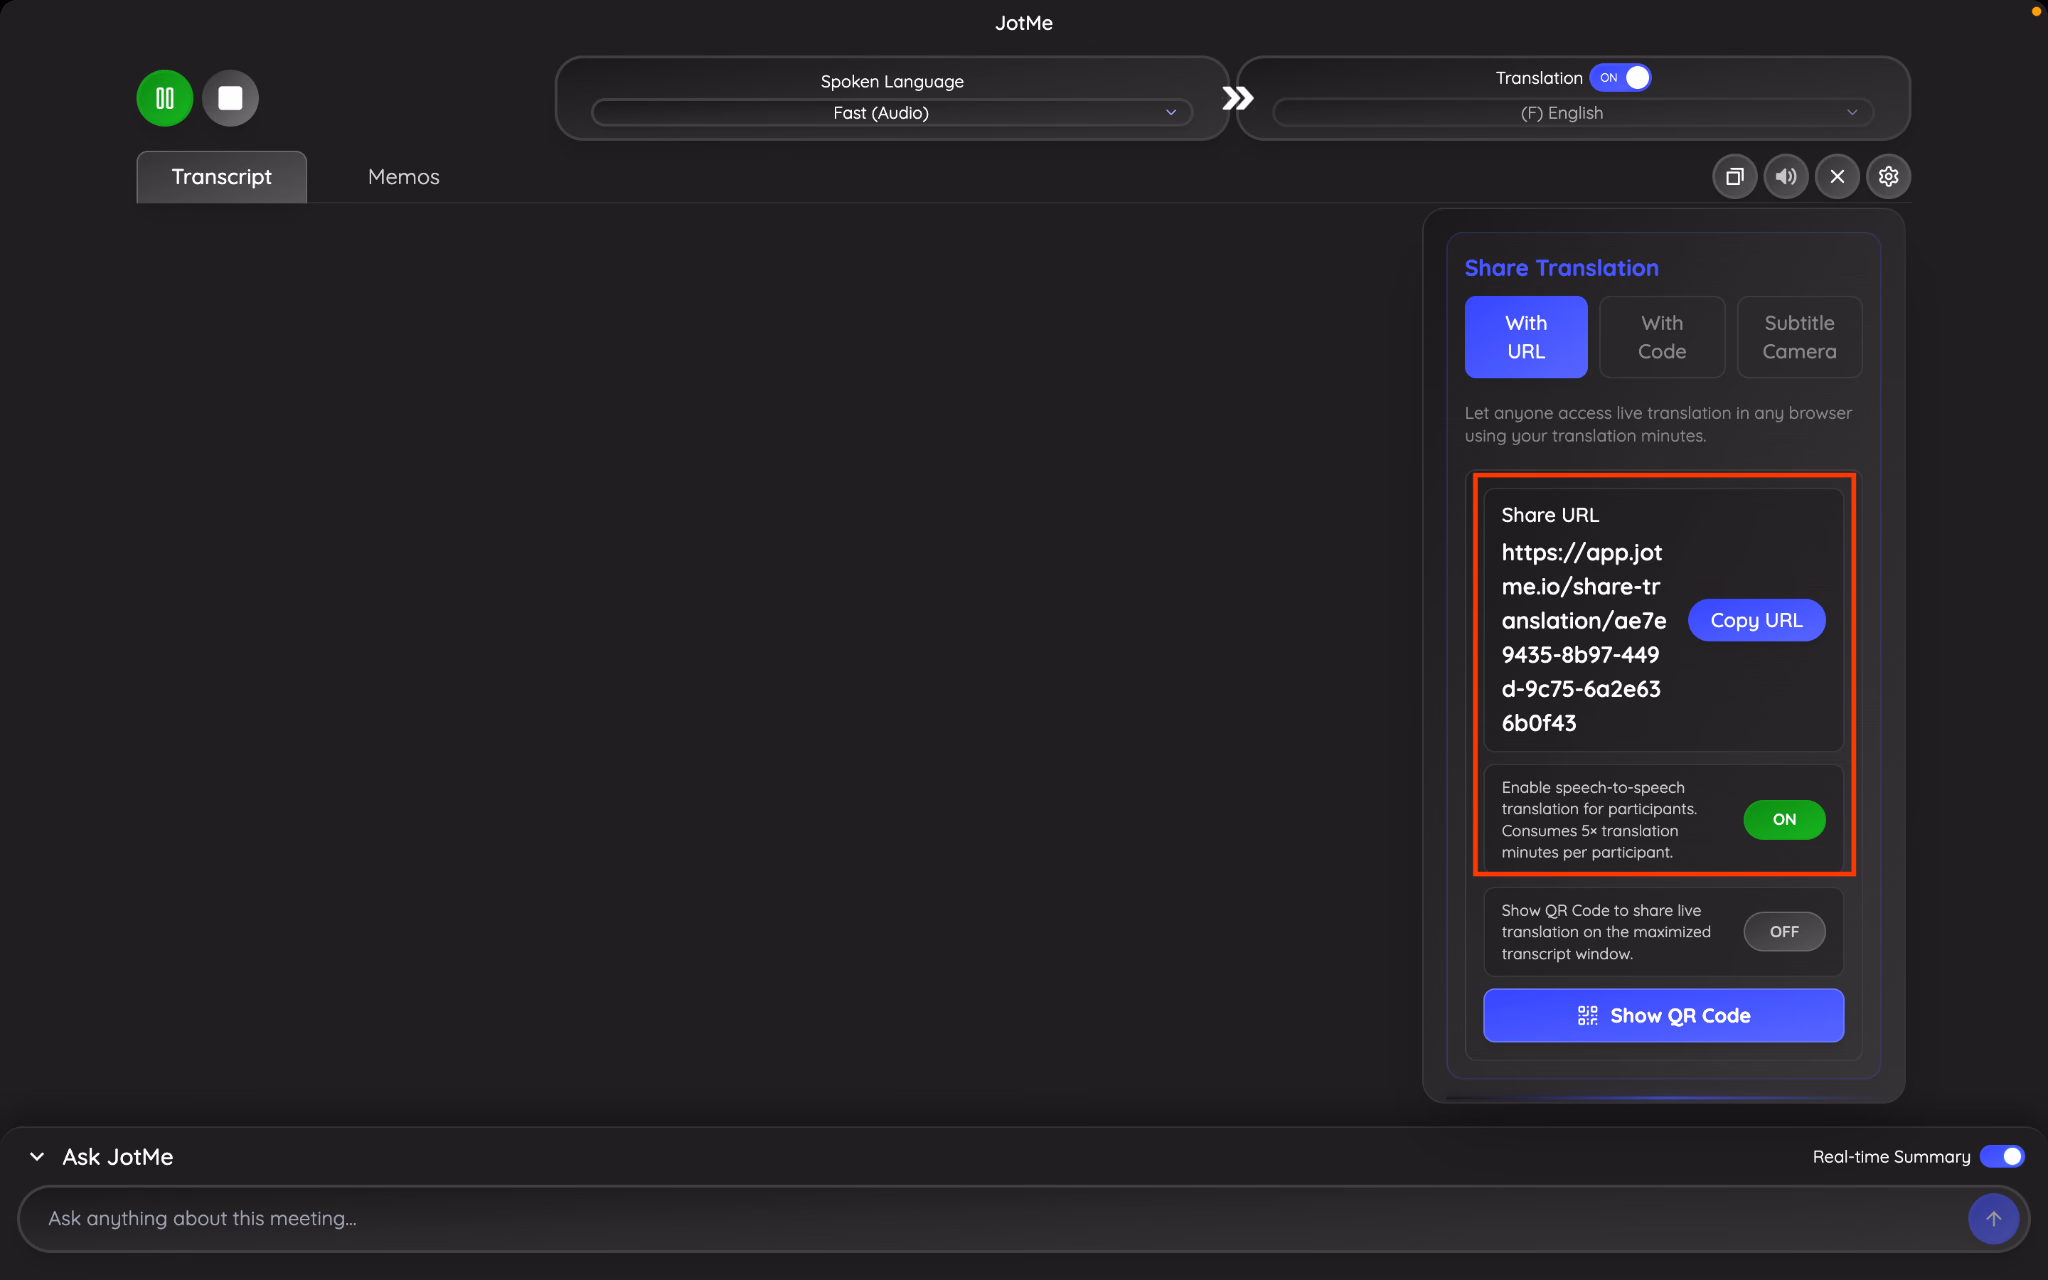Select the With URL sharing option
This screenshot has width=2048, height=1280.
[x=1526, y=337]
